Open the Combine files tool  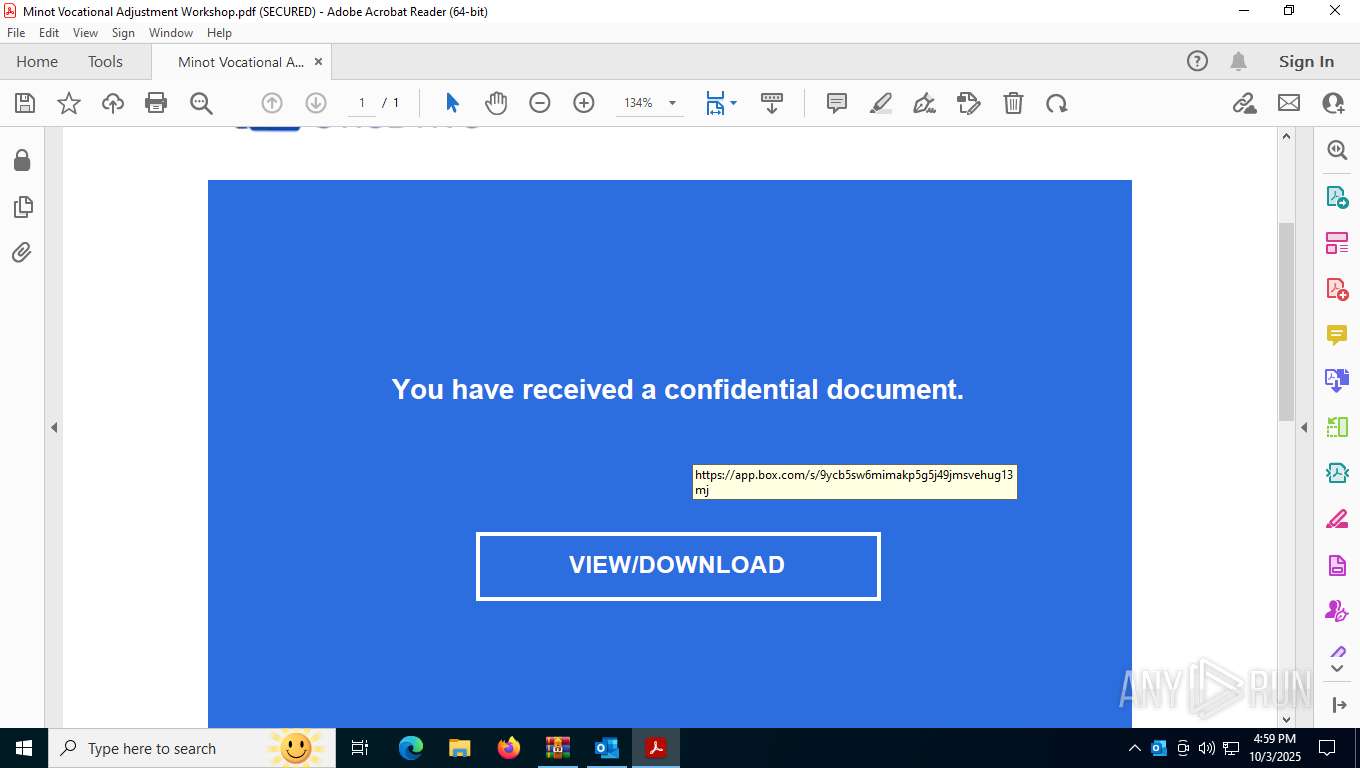[1337, 381]
